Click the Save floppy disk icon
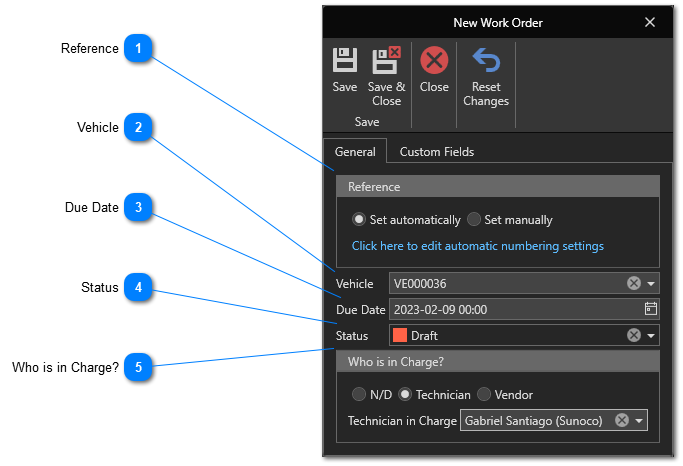 pos(345,62)
